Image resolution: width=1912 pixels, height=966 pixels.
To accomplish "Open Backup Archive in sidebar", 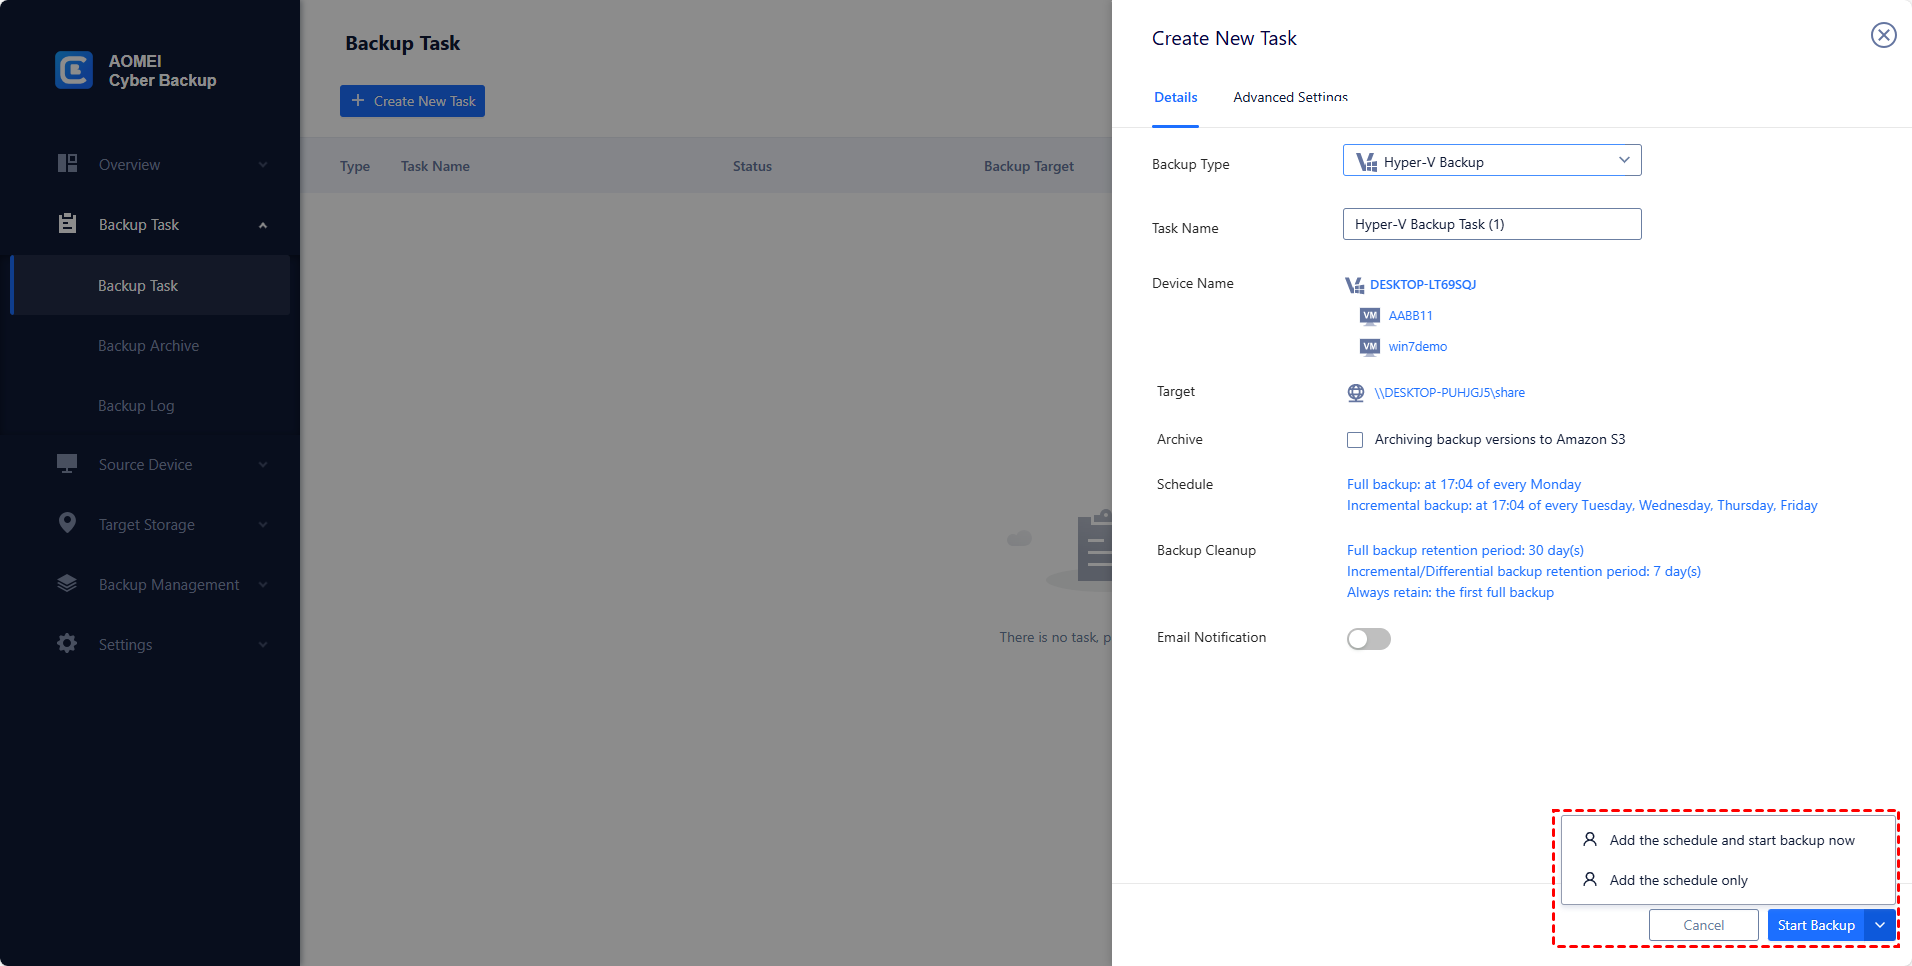I will pyautogui.click(x=150, y=345).
